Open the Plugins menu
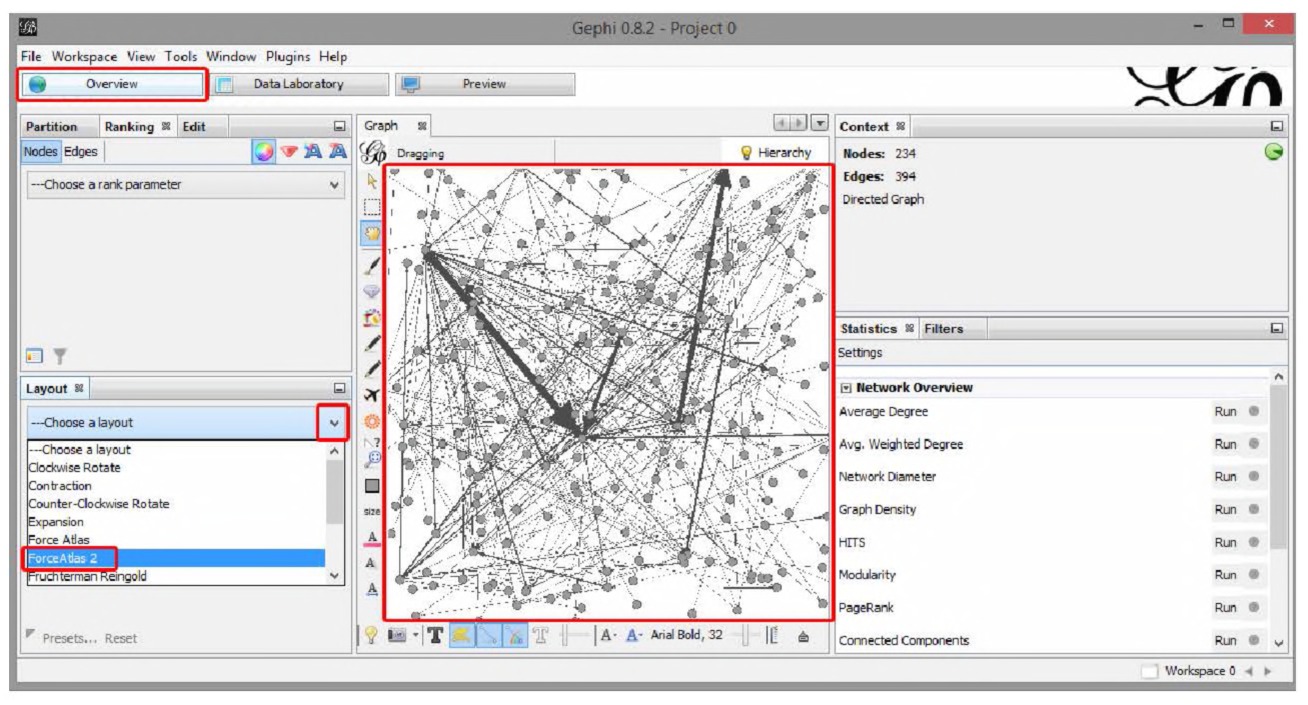 coord(287,57)
